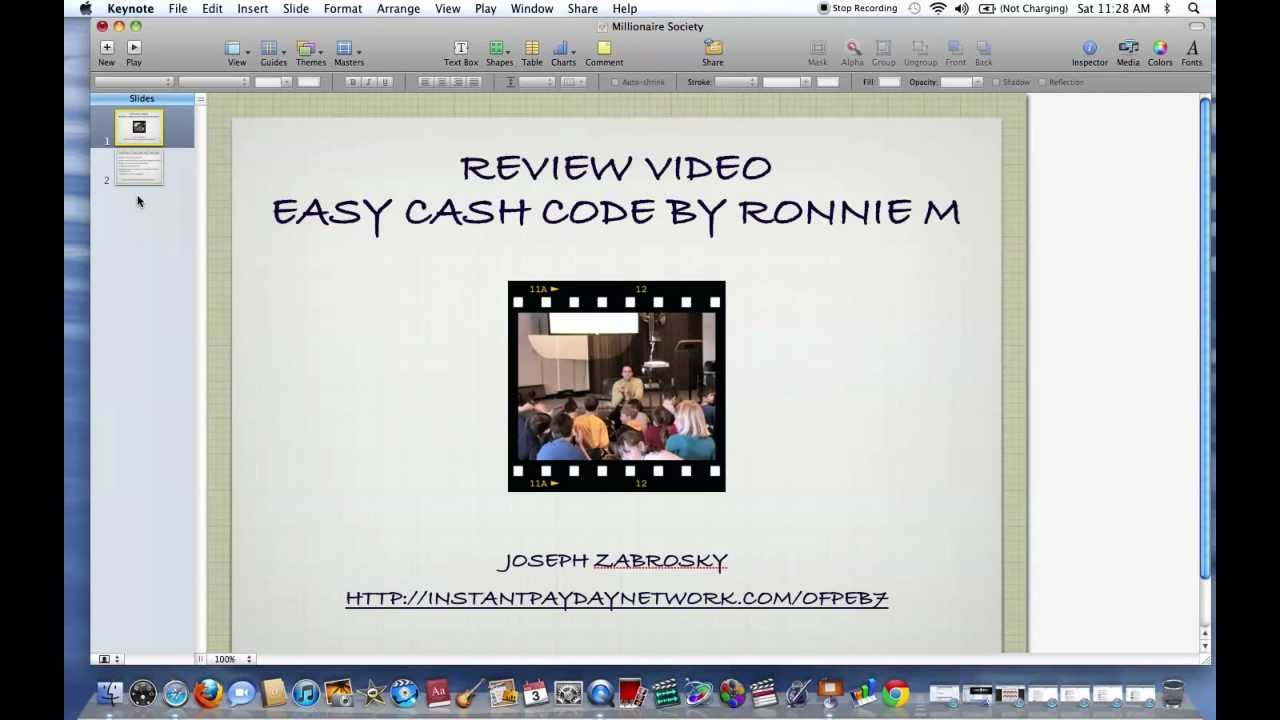Screen dimensions: 1280x720
Task: Bring object to Front
Action: (955, 53)
